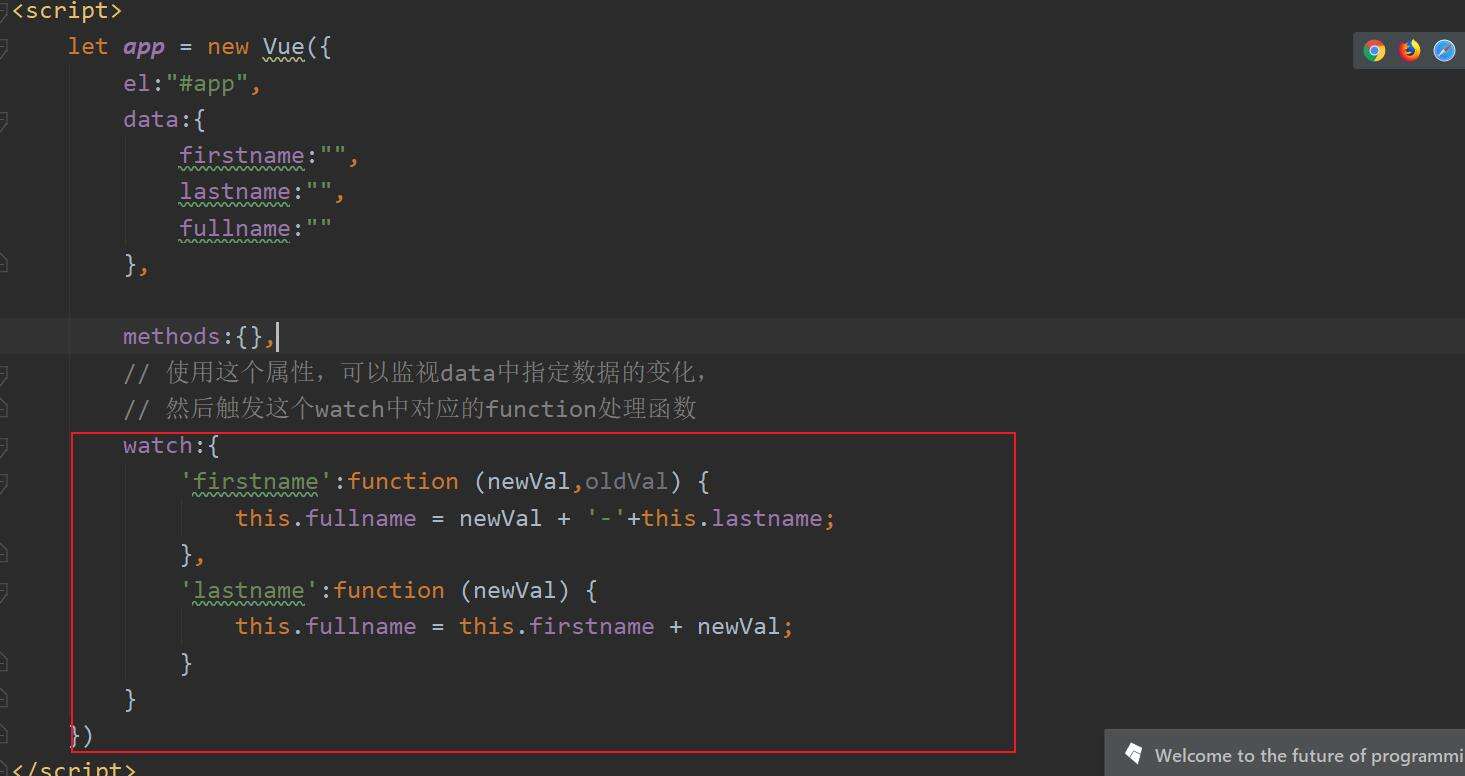This screenshot has width=1465, height=776.
Task: Collapse the watch object block
Action: tap(4, 447)
